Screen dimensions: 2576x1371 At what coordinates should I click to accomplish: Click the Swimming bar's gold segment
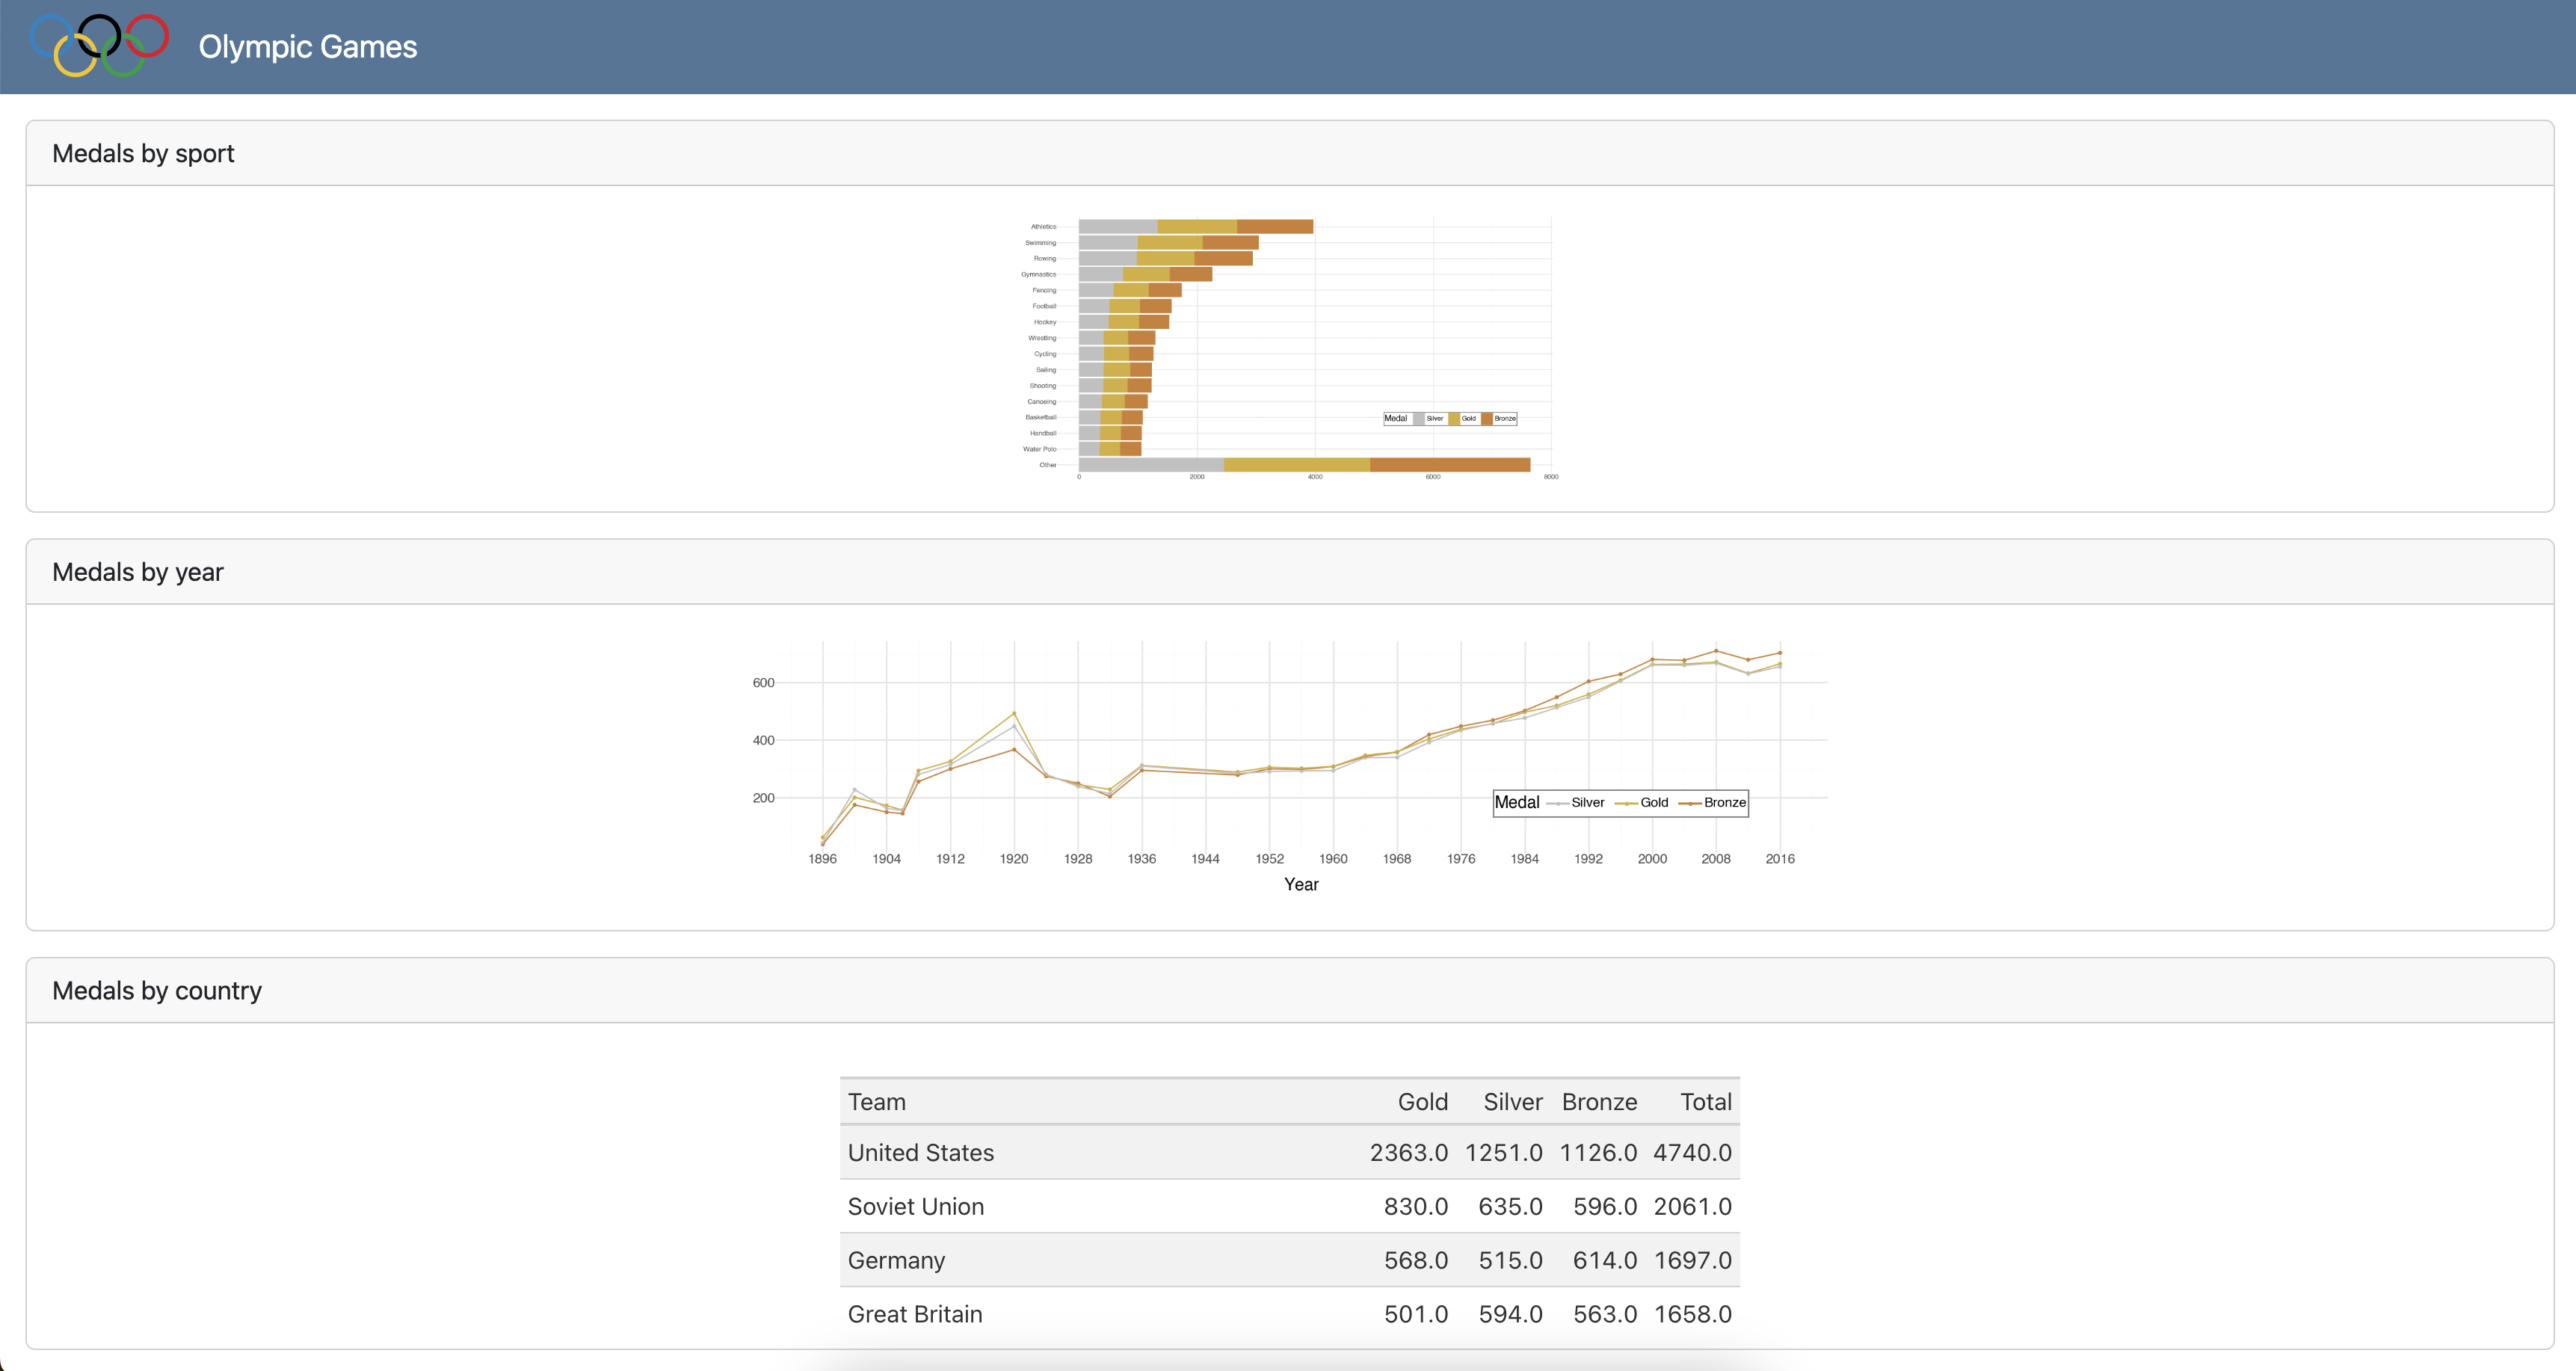pos(1169,243)
